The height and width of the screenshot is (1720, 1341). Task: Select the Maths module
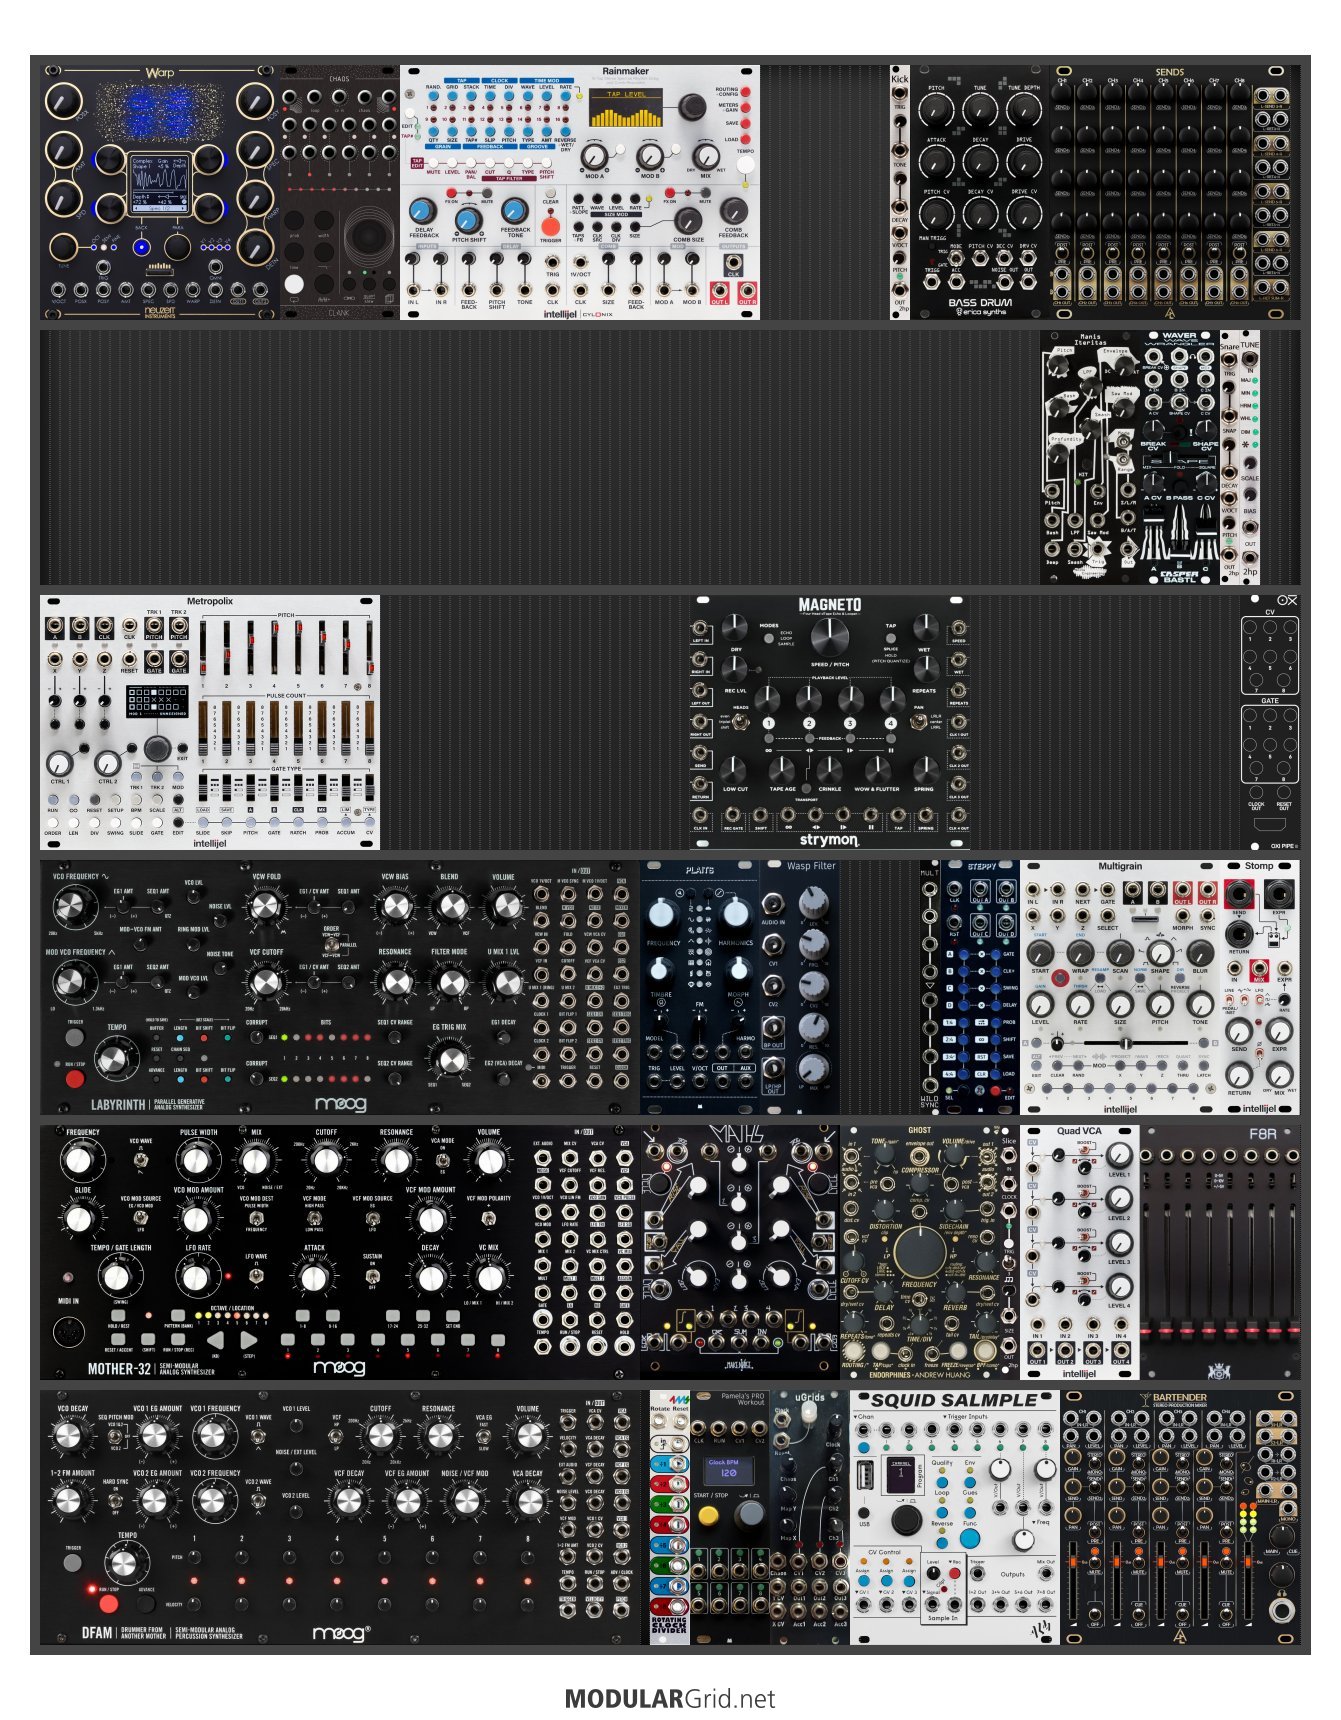[740, 1252]
